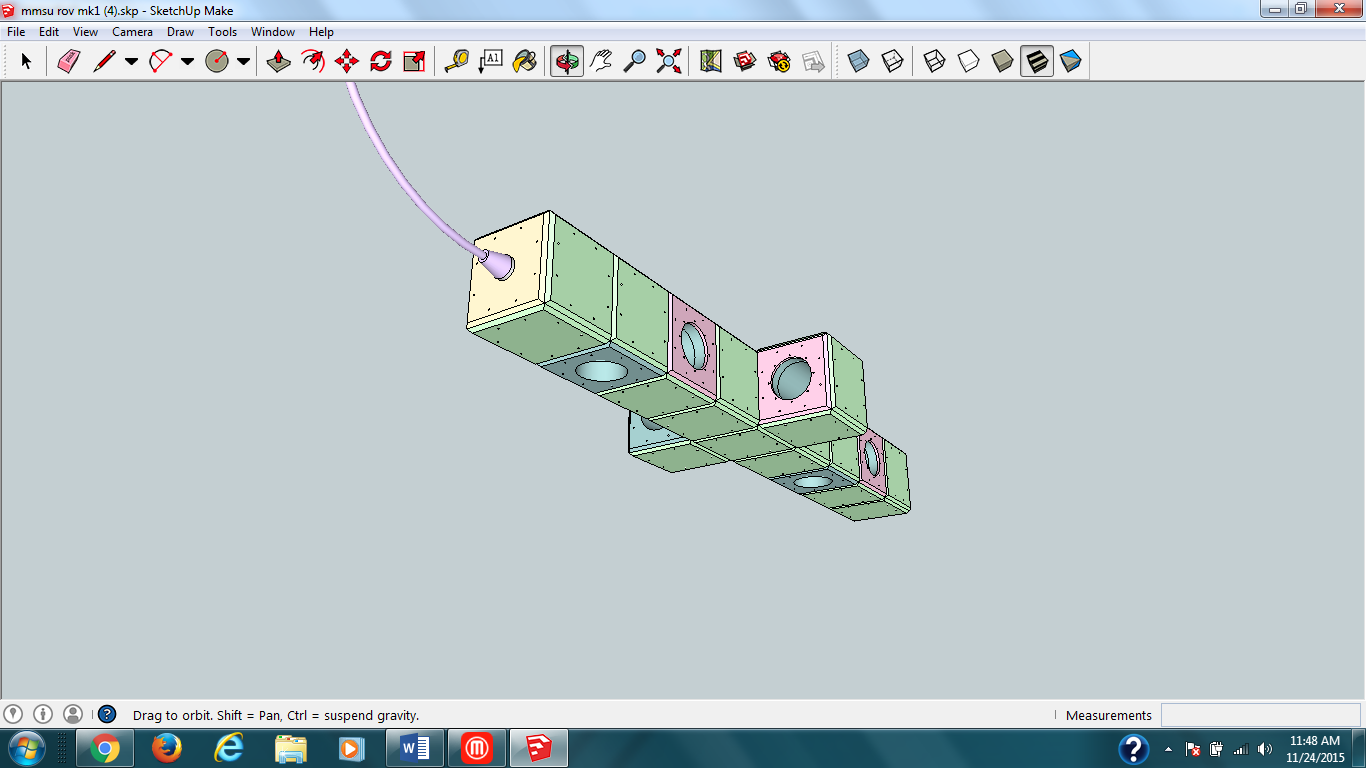Viewport: 1366px width, 768px height.
Task: Click the Instructor help button in status bar
Action: (107, 715)
